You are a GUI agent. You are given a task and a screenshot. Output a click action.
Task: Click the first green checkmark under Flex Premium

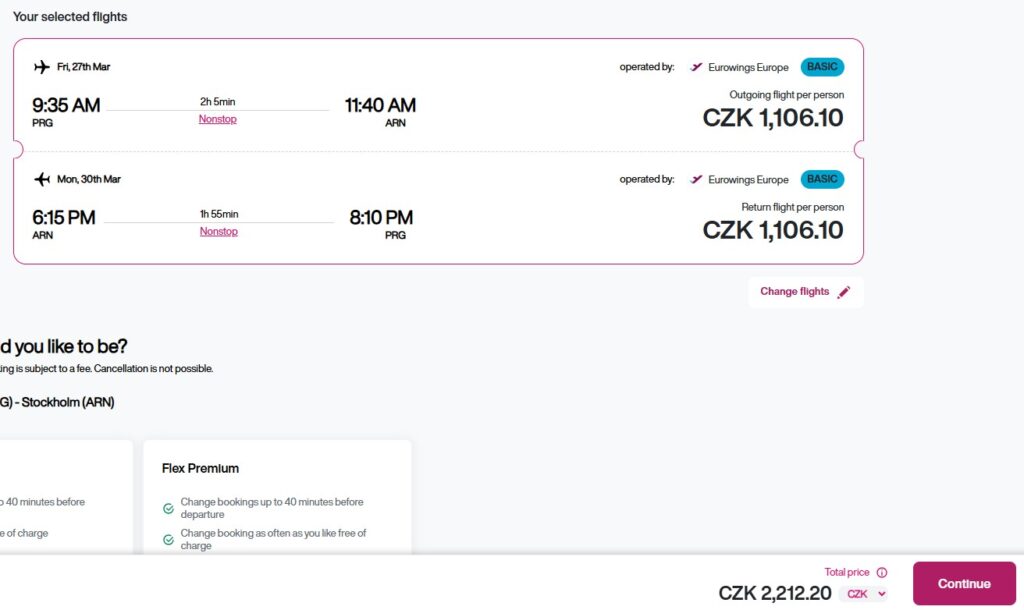[x=168, y=508]
